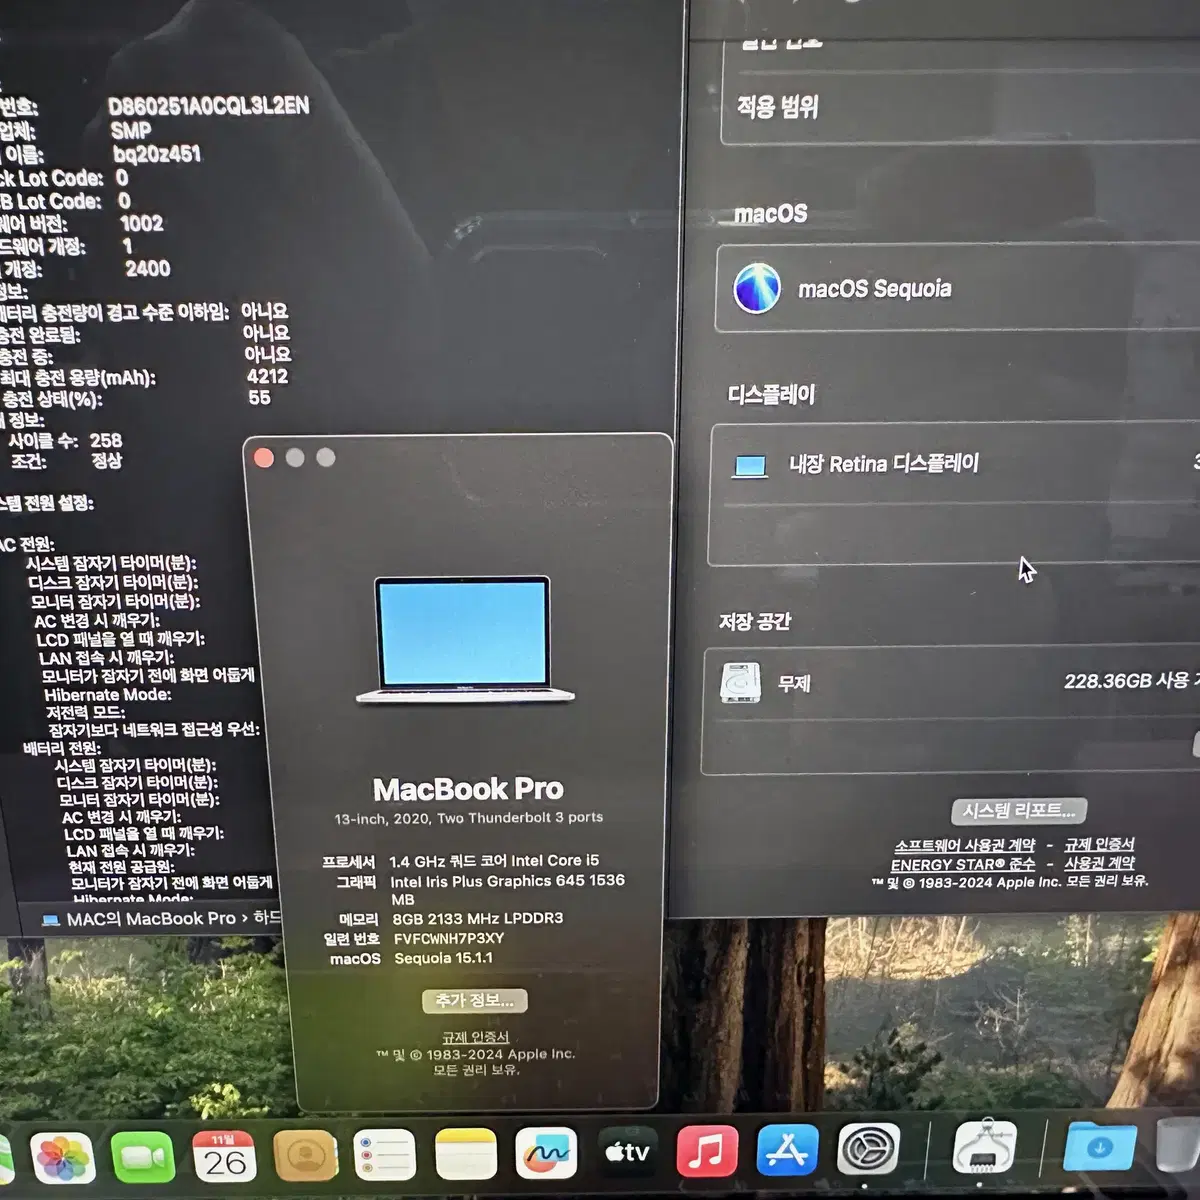Select the macOS Sequoia row
1200x1200 pixels.
pyautogui.click(x=958, y=288)
